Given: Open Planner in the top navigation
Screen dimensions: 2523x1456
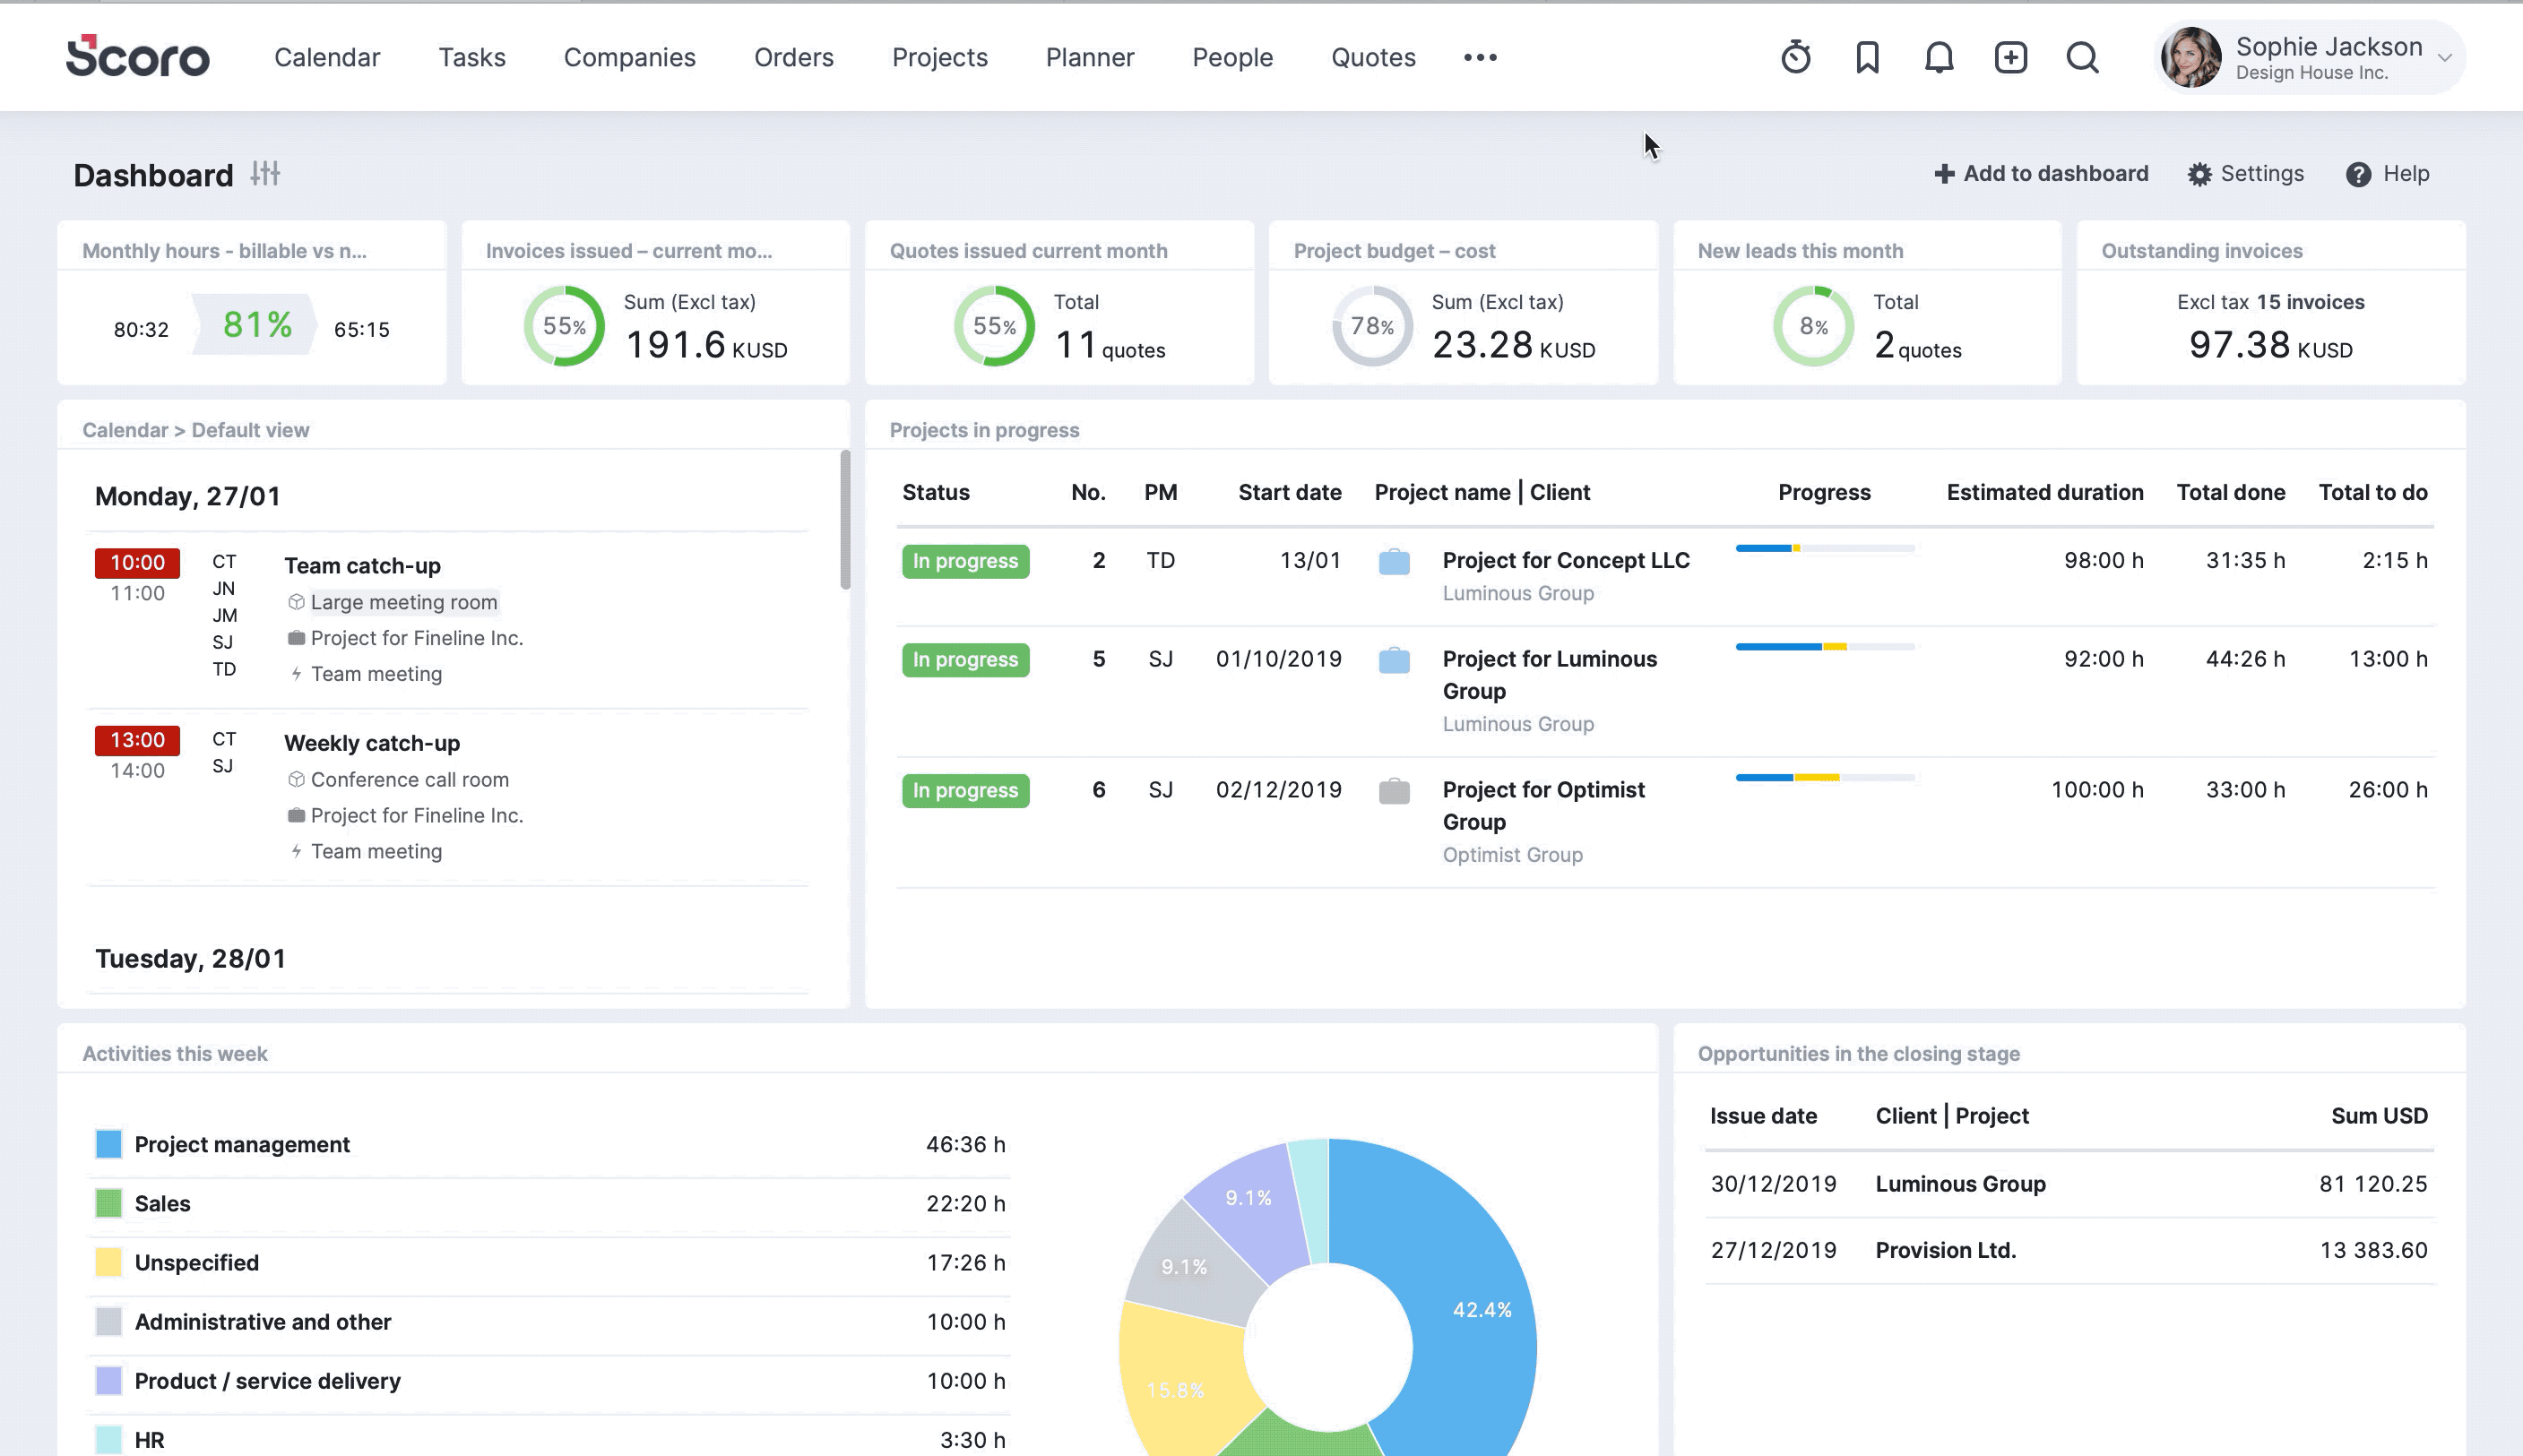Looking at the screenshot, I should click(x=1090, y=57).
